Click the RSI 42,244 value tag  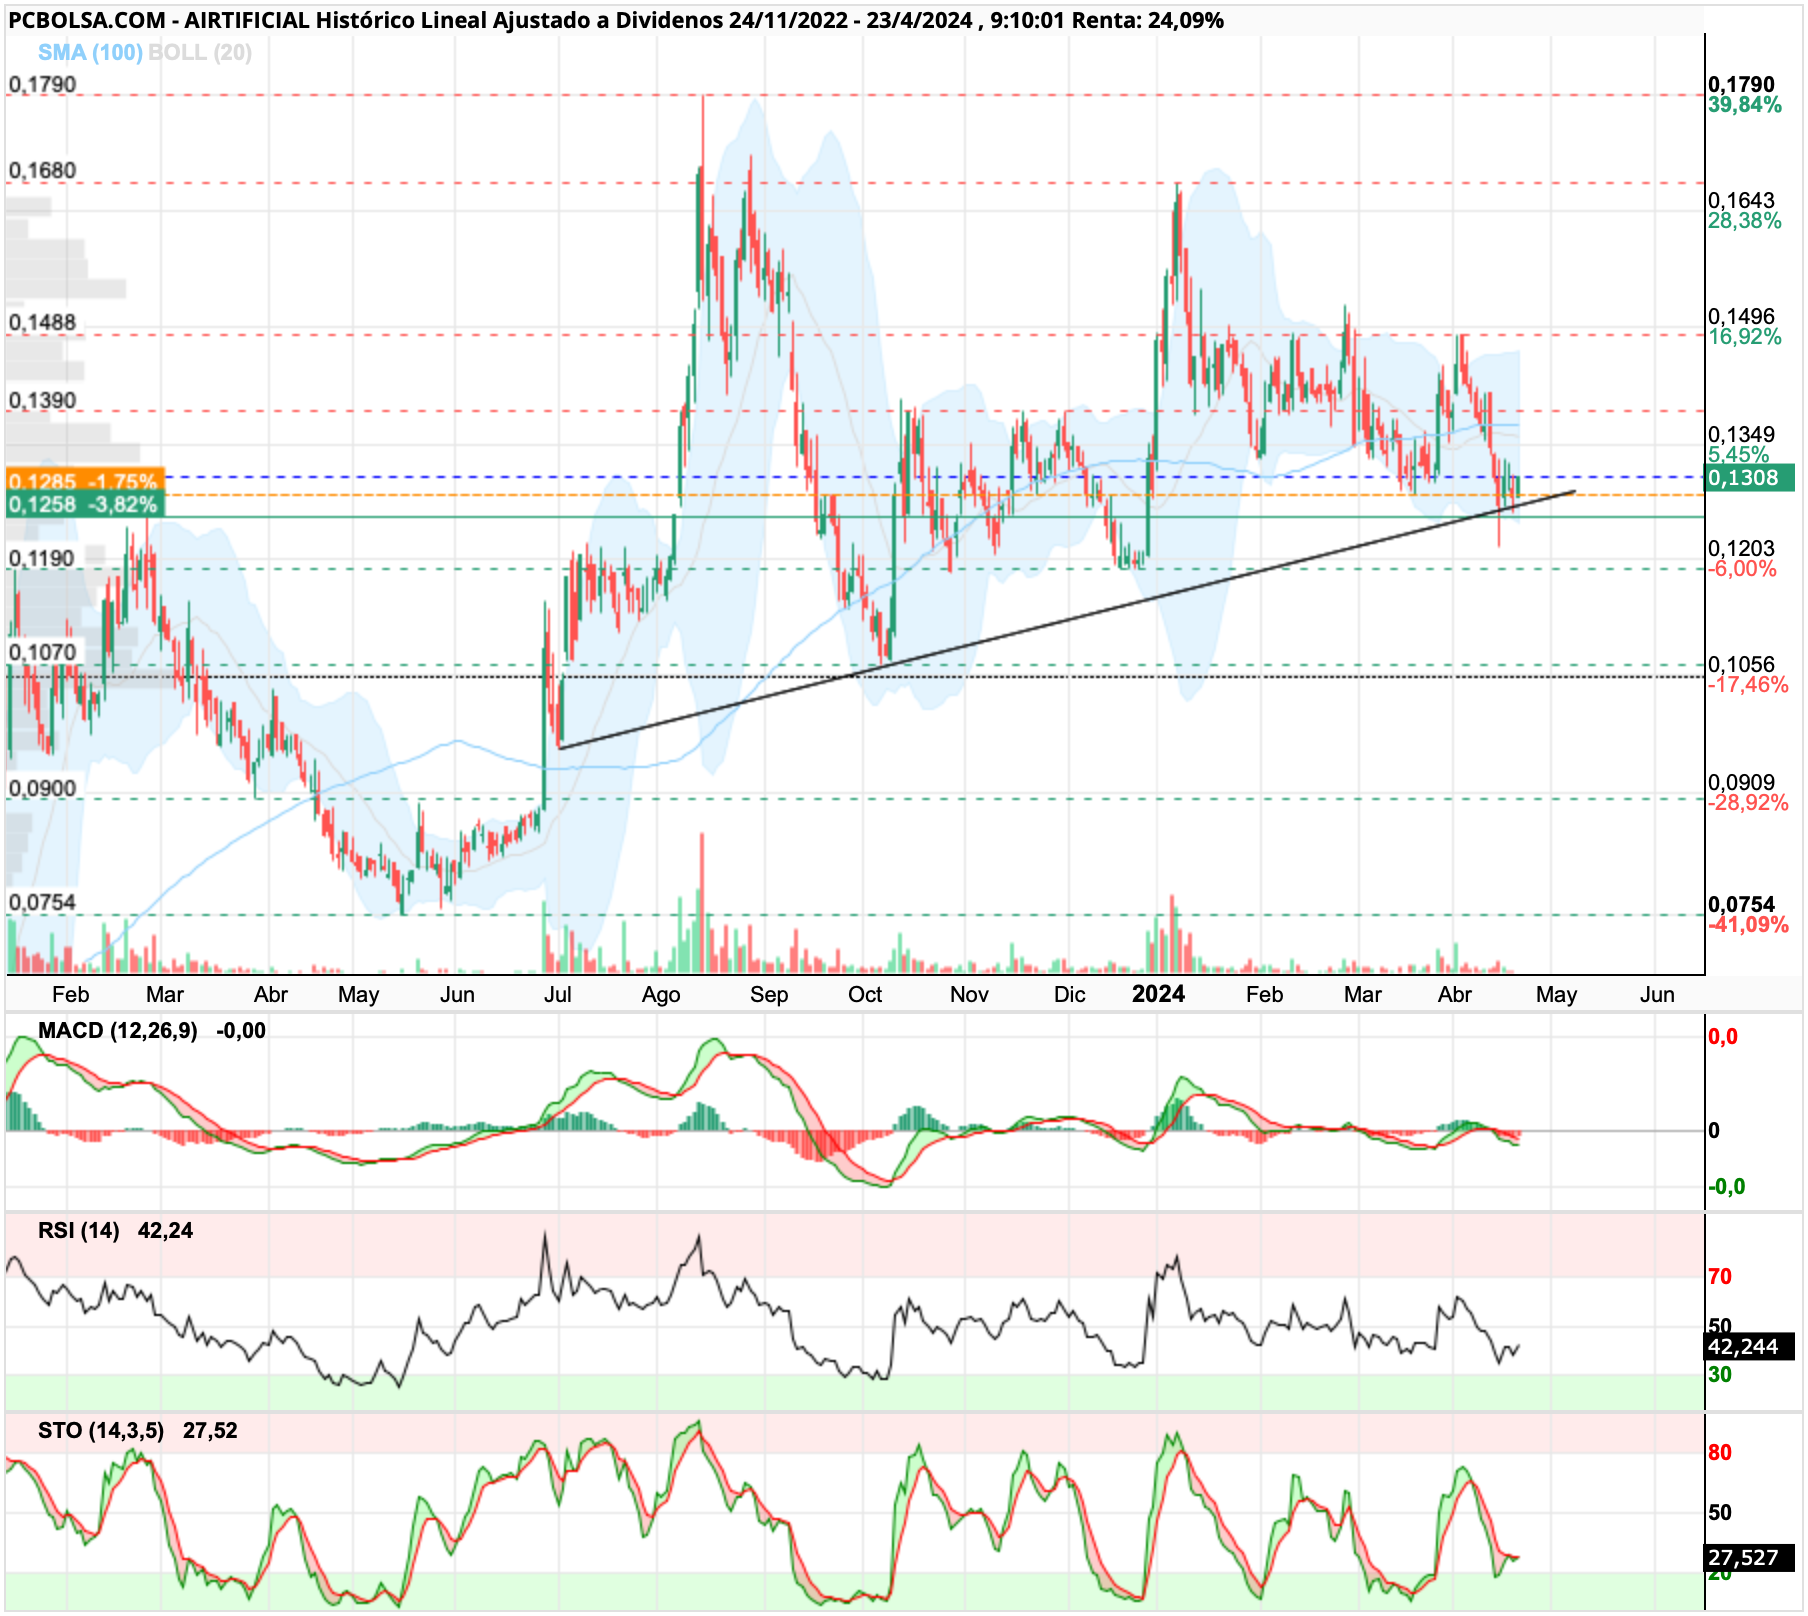coord(1750,1346)
